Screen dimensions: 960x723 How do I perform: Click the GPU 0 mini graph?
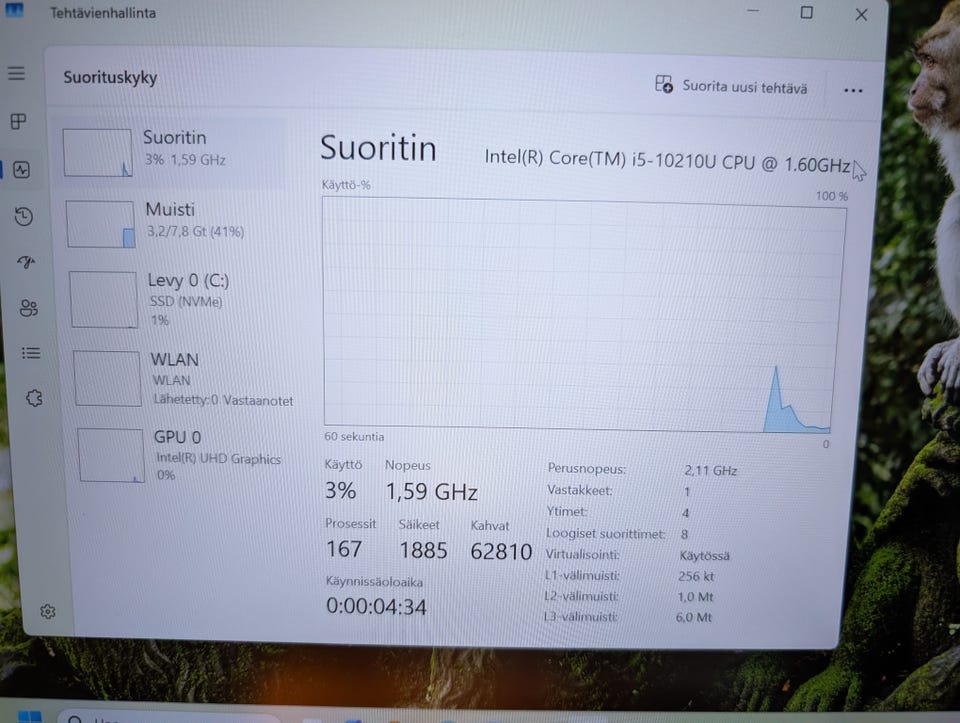[x=111, y=455]
